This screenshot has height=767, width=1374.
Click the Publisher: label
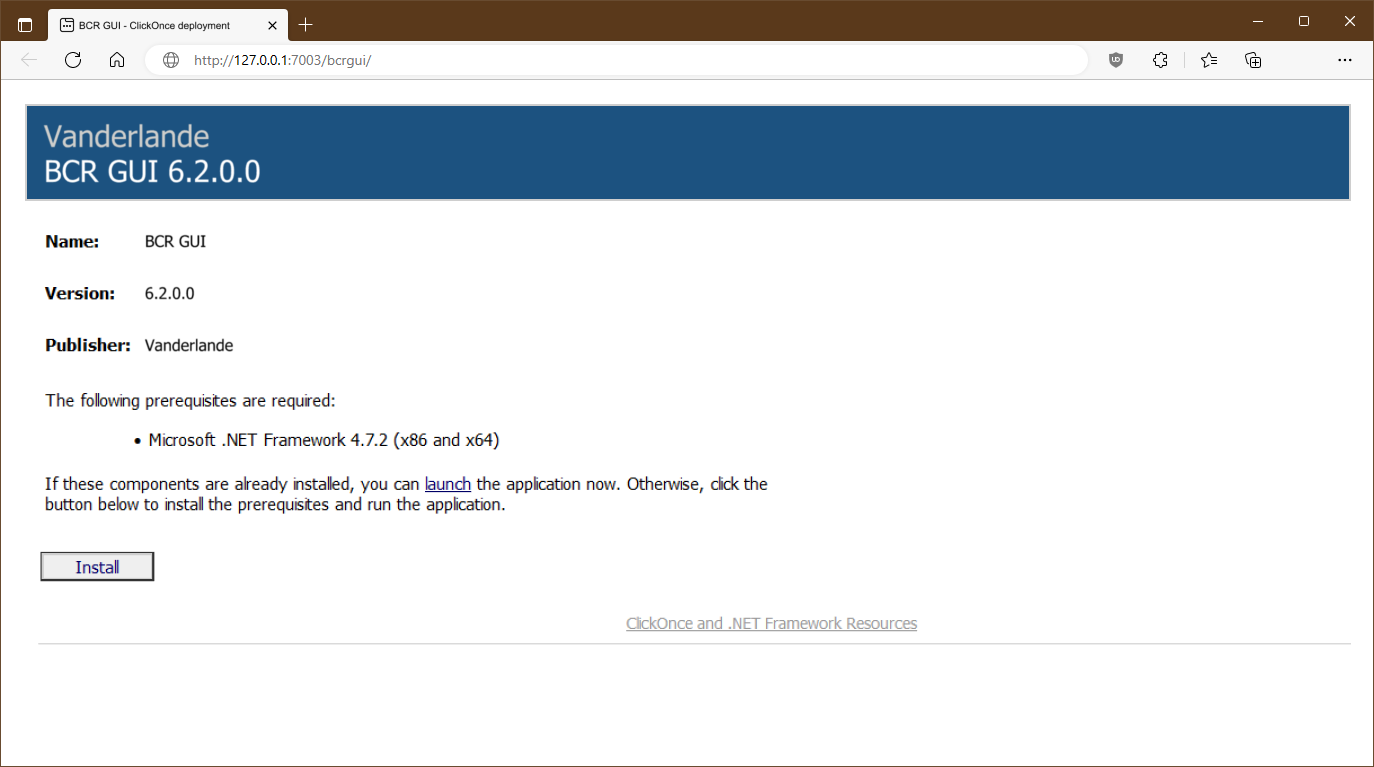coord(88,345)
